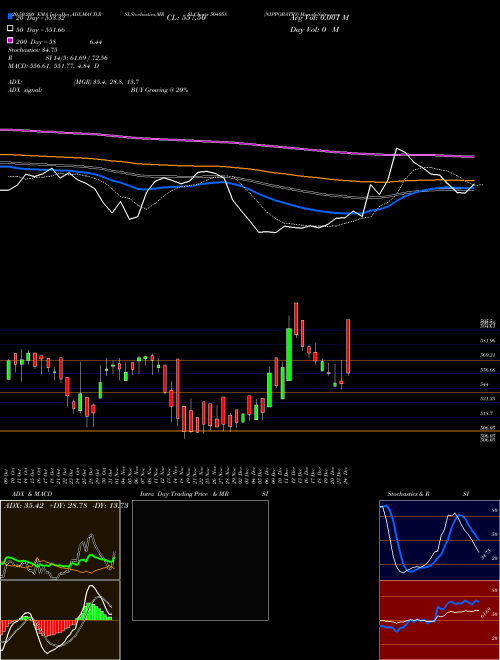Click the empty Intra Day Trading Price panel
The image size is (500, 660).
pyautogui.click(x=200, y=560)
